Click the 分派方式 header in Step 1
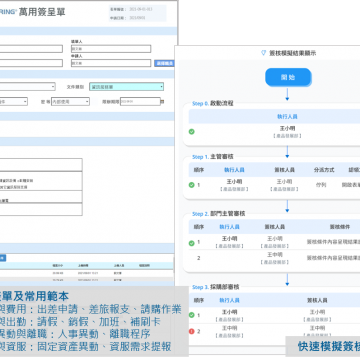Screen dimensions: 360x360 coord(324,170)
